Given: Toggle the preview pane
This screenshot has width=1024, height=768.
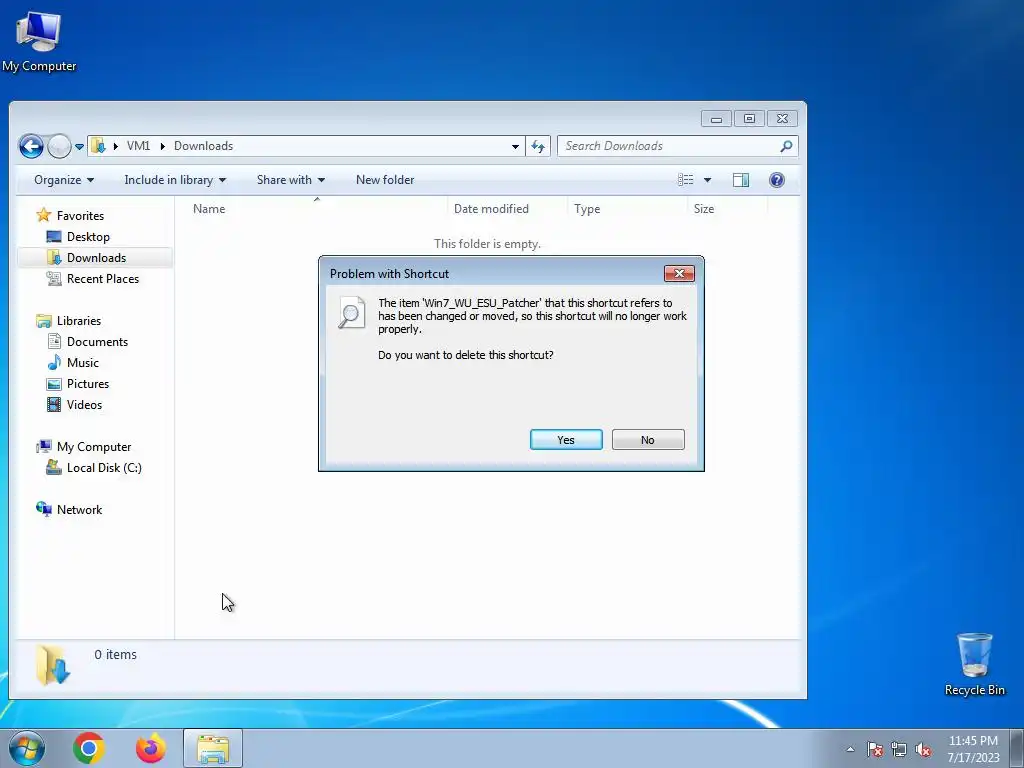Looking at the screenshot, I should tap(741, 180).
